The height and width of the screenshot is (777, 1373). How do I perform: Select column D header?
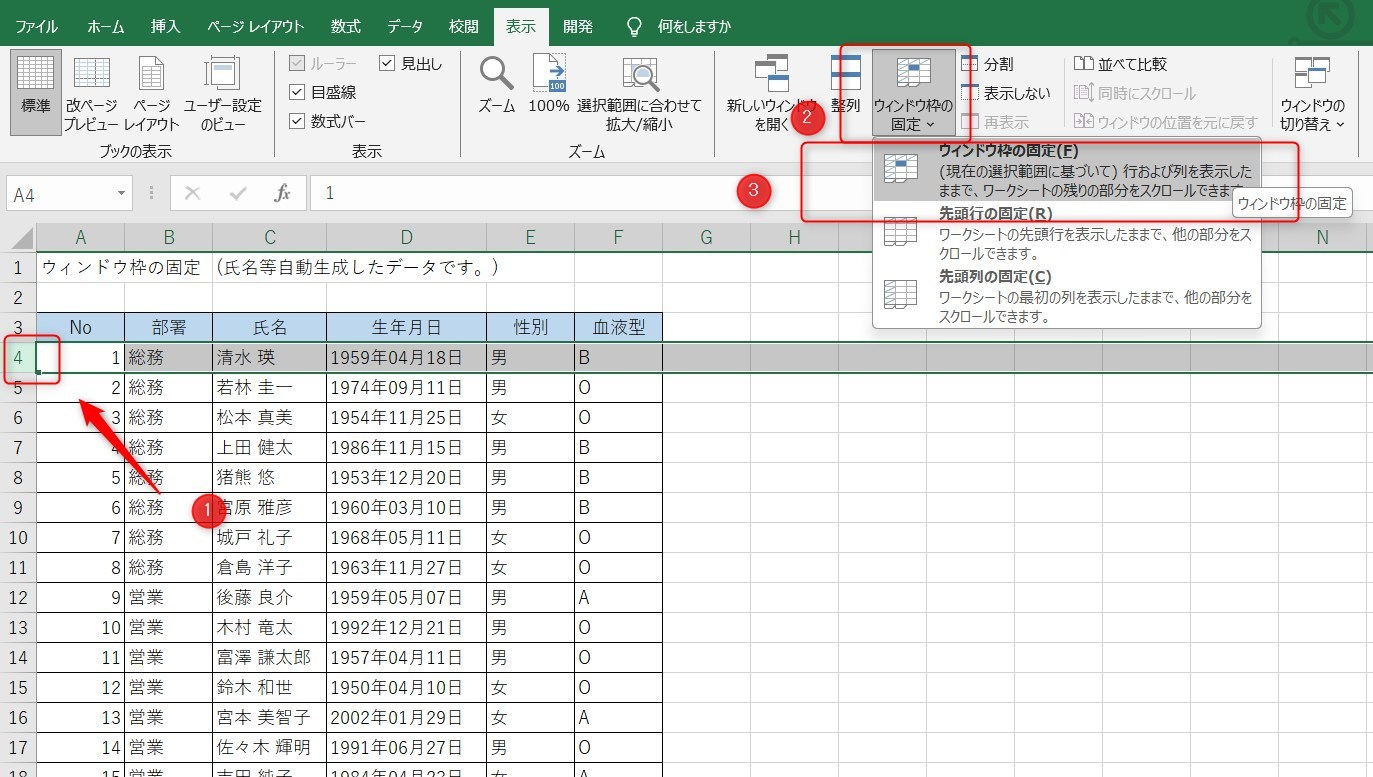click(406, 237)
